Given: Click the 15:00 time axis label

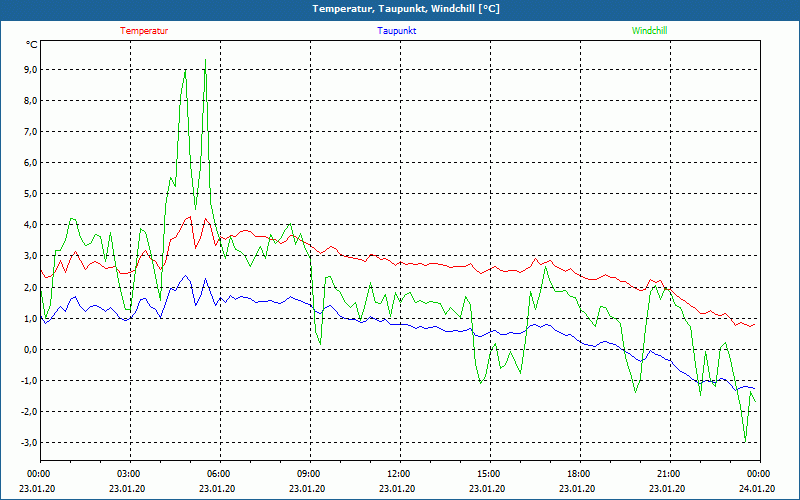Looking at the screenshot, I should (490, 473).
